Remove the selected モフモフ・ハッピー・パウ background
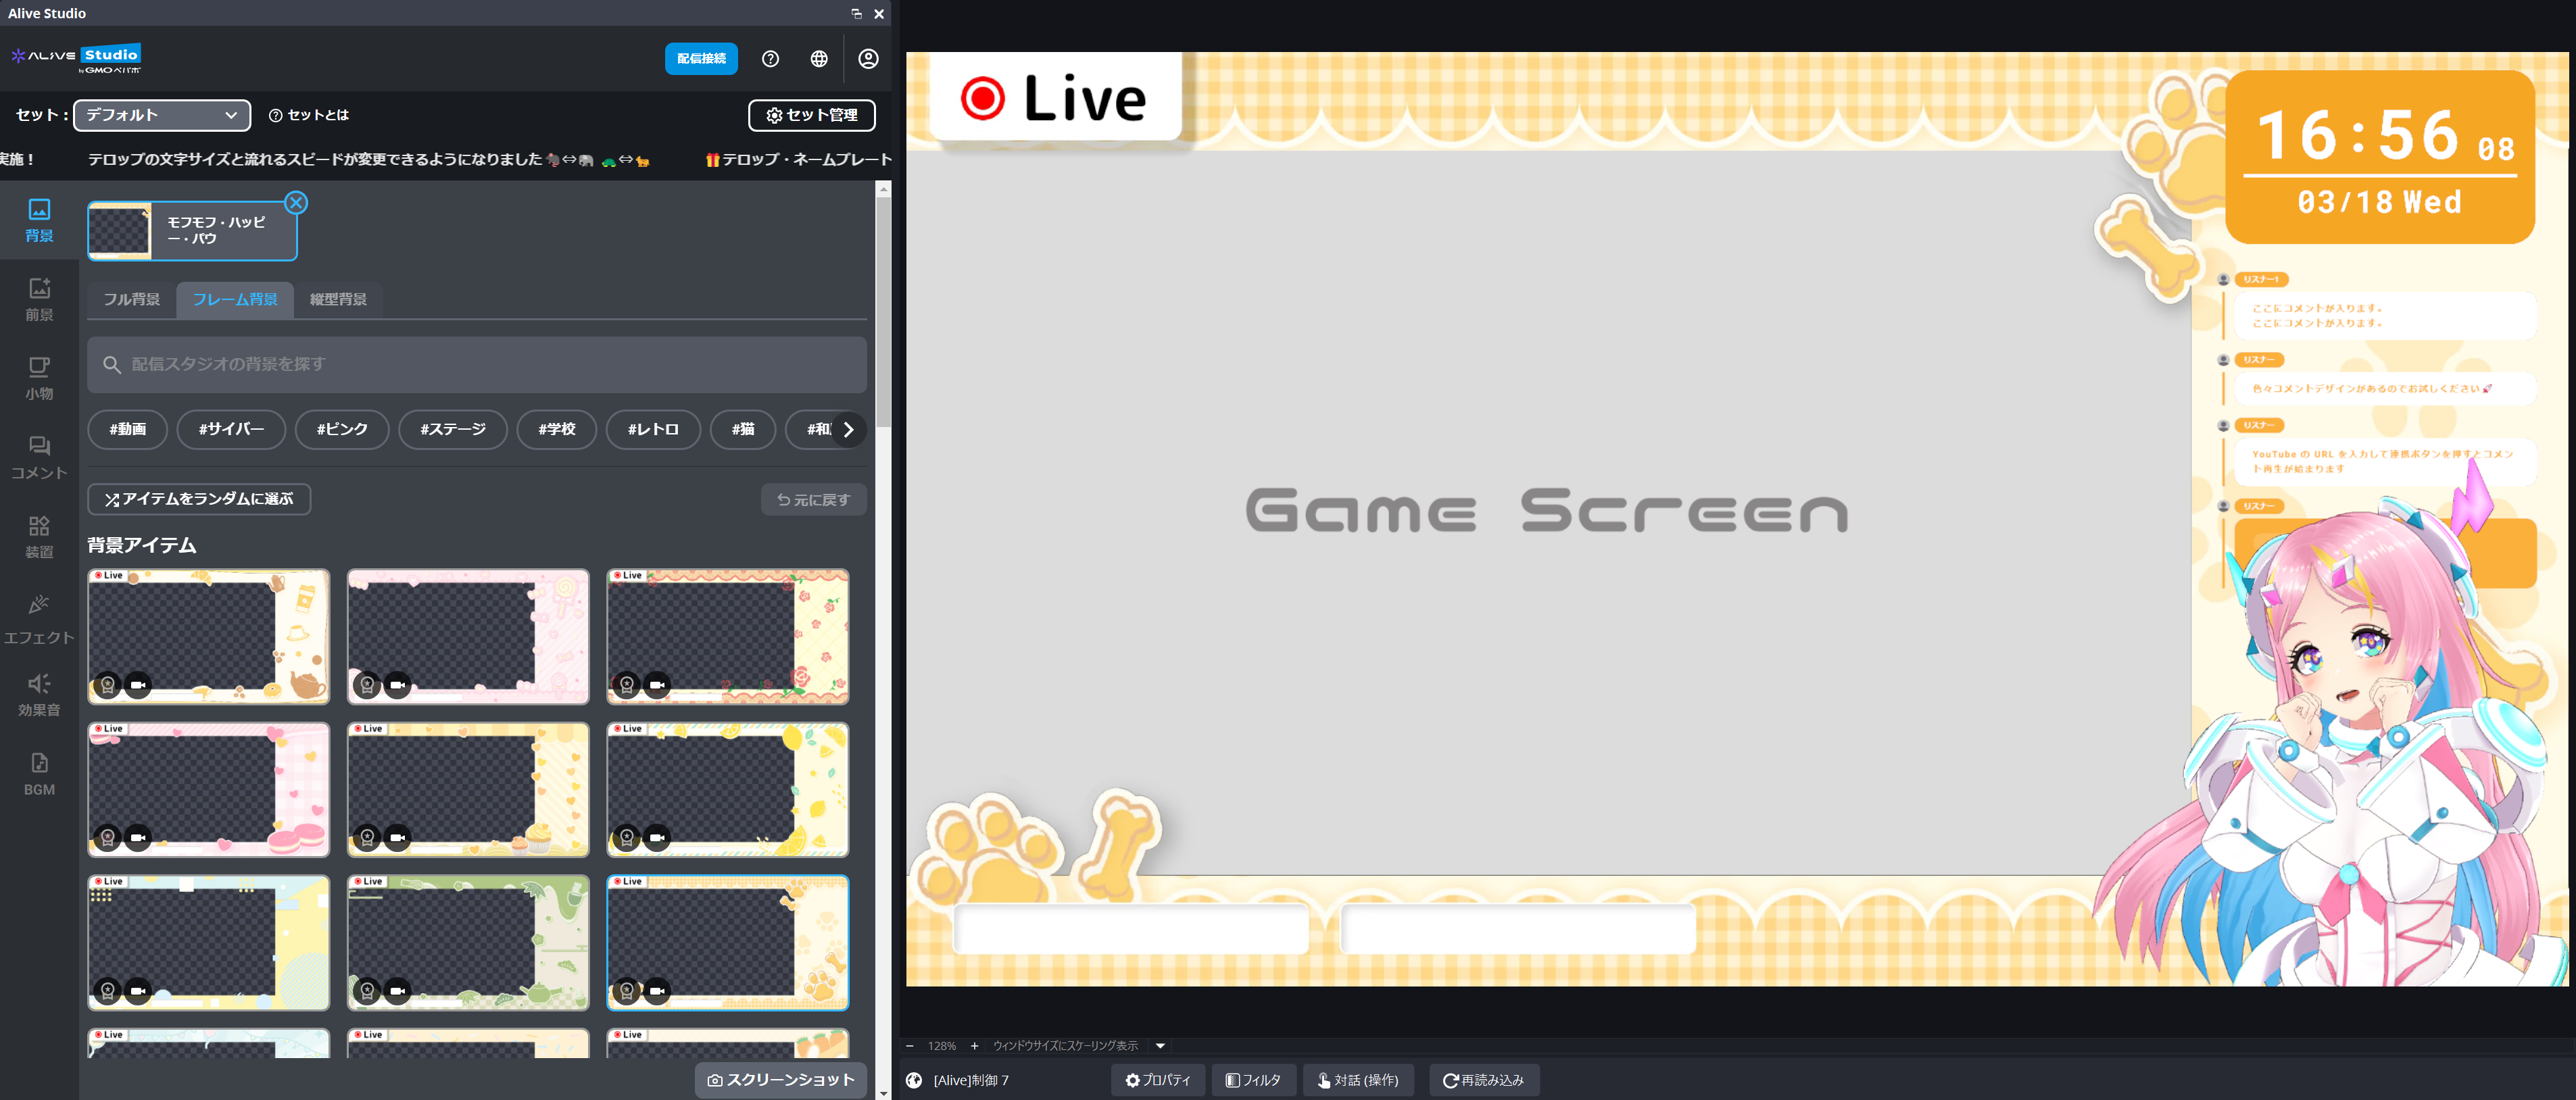The height and width of the screenshot is (1100, 2576). (x=296, y=203)
